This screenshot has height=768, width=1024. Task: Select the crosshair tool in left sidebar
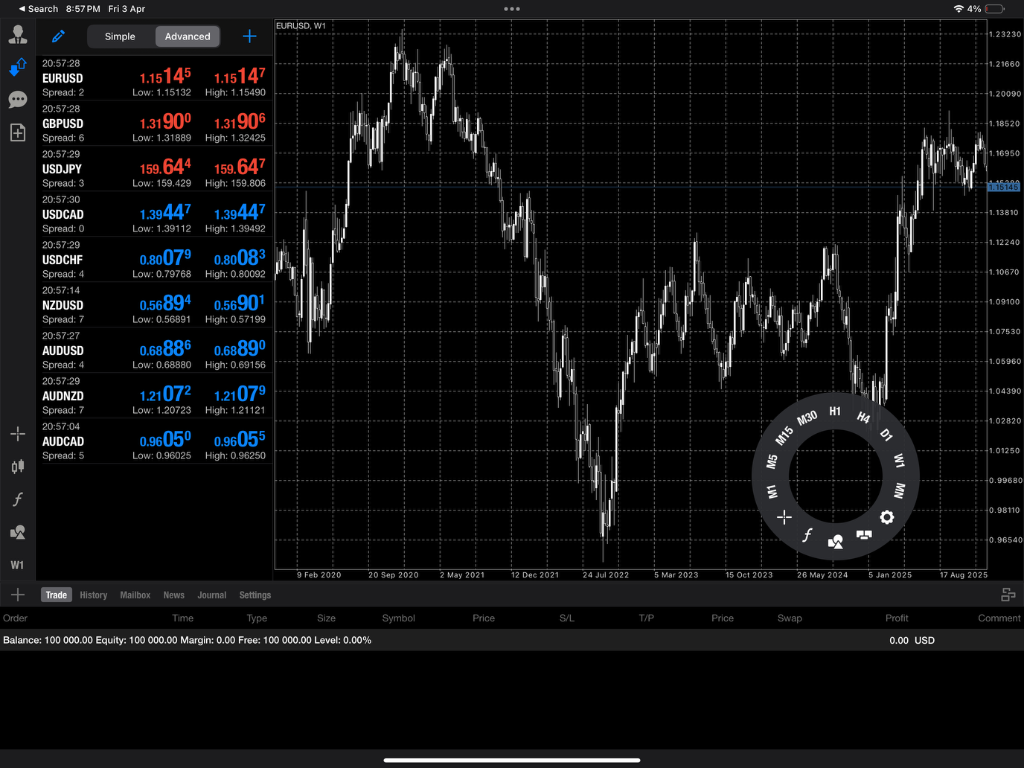point(18,434)
